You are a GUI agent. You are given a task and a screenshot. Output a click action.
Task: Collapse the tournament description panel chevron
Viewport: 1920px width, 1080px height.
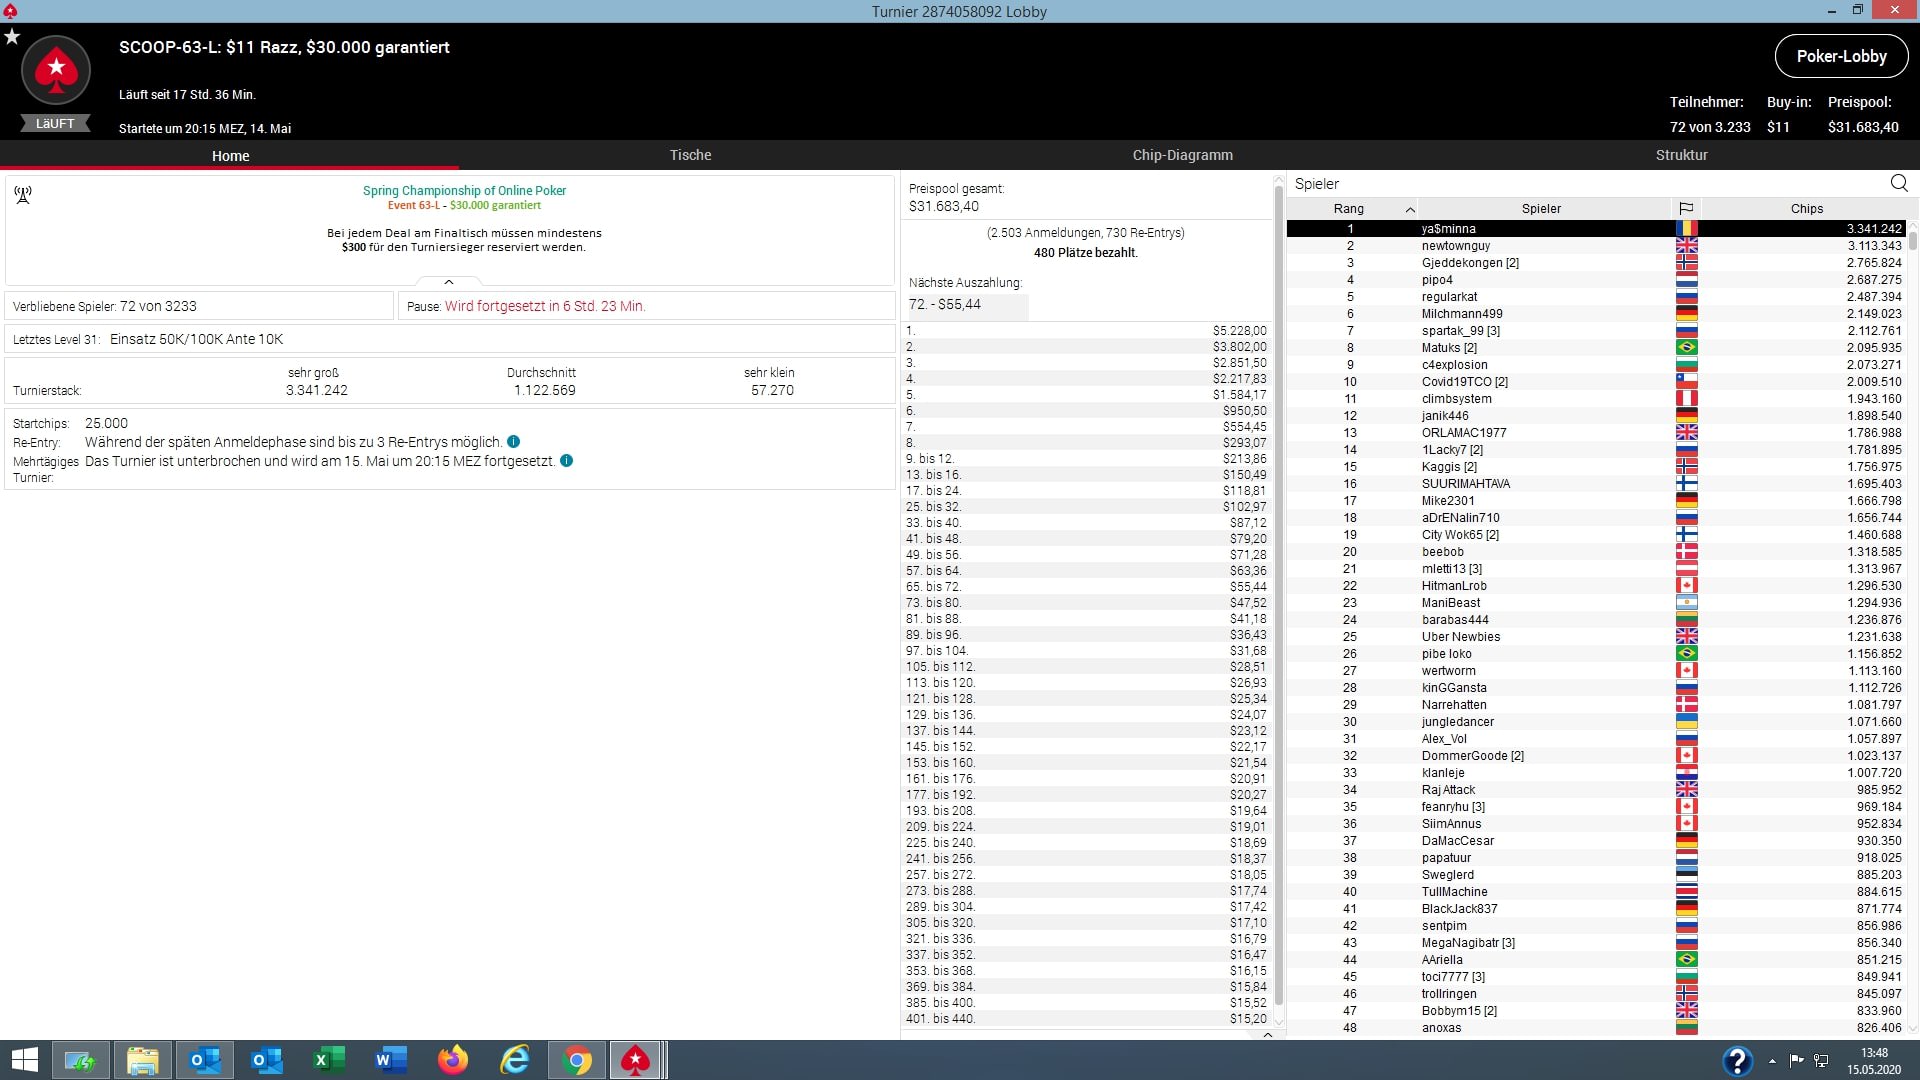pyautogui.click(x=449, y=283)
